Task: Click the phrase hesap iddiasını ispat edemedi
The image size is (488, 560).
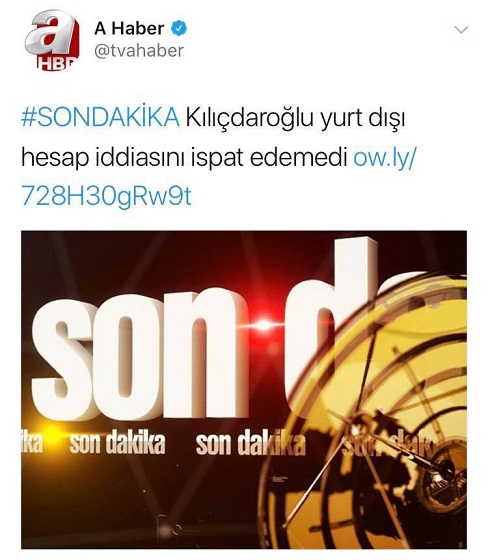Action: click(x=184, y=157)
